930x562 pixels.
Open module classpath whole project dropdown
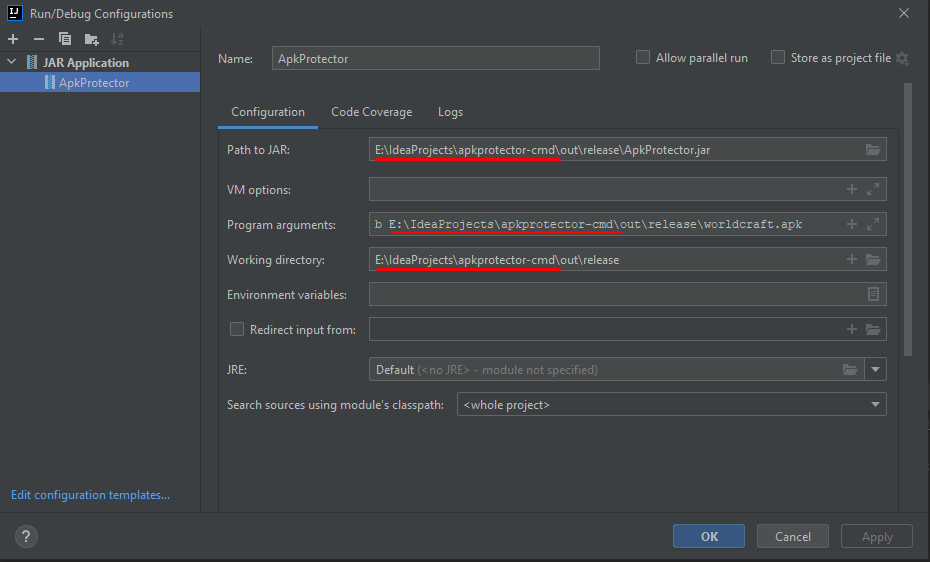[x=671, y=404]
